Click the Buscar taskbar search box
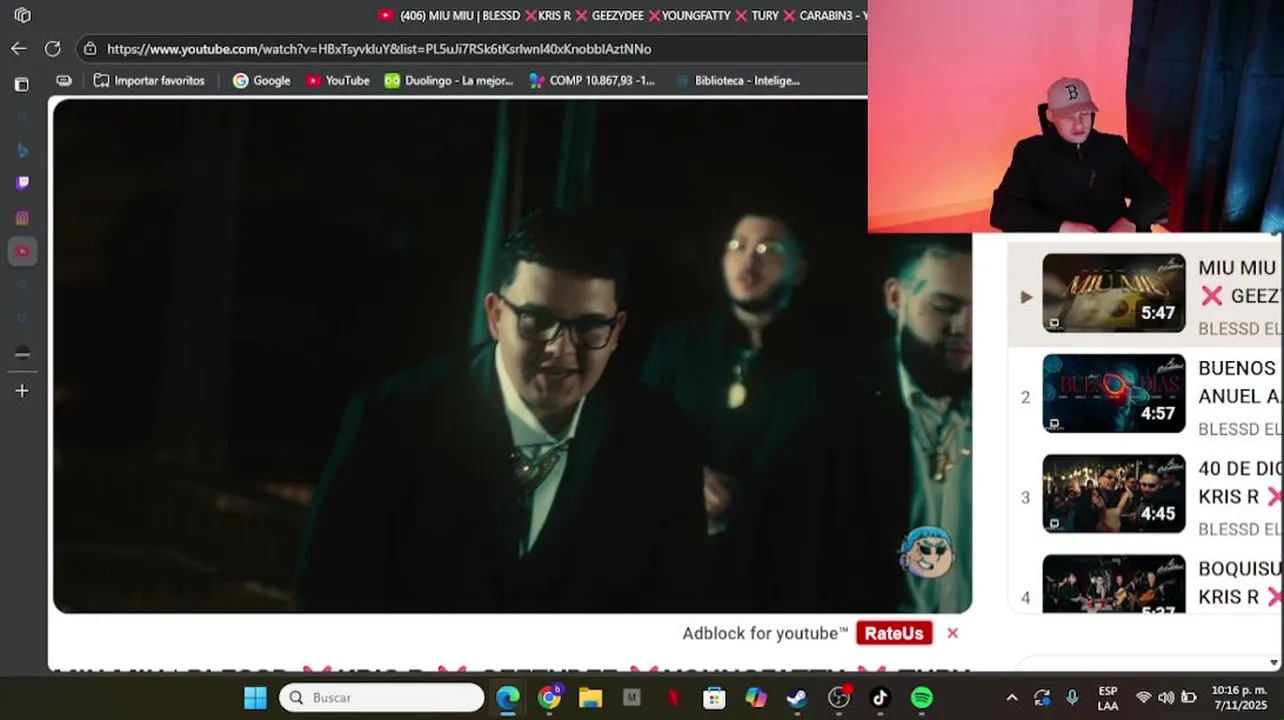The height and width of the screenshot is (720, 1284). pyautogui.click(x=381, y=697)
